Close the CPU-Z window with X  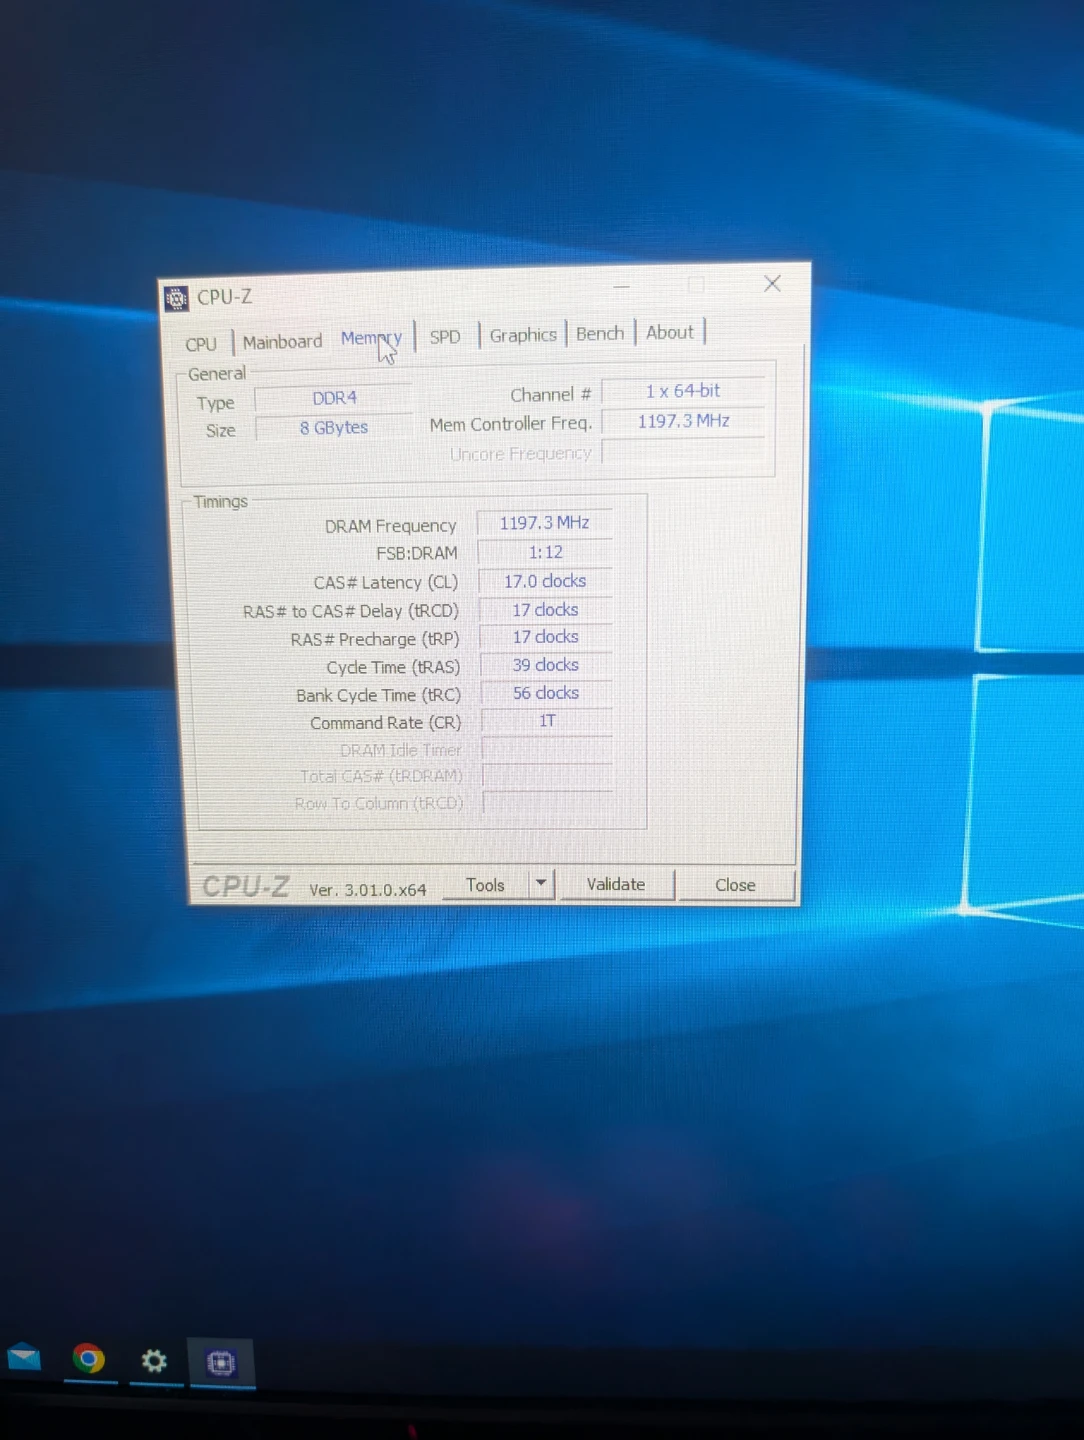[x=772, y=284]
